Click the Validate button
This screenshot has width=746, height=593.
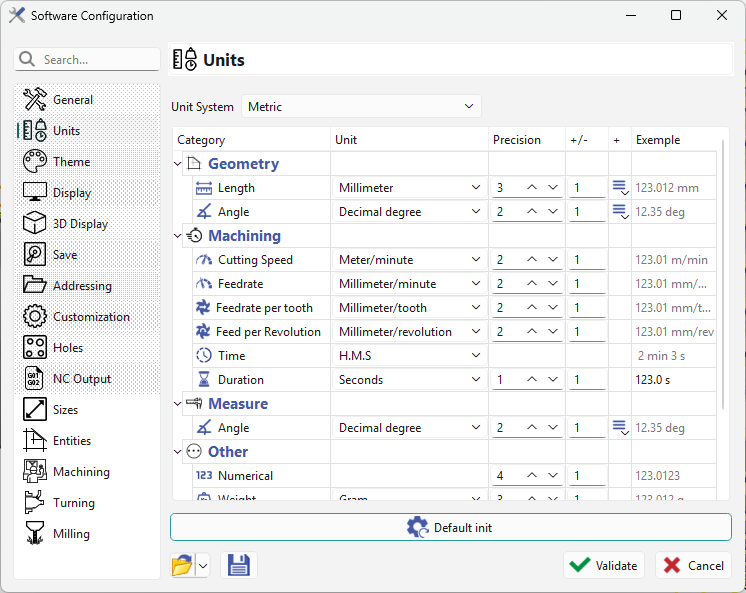click(603, 565)
